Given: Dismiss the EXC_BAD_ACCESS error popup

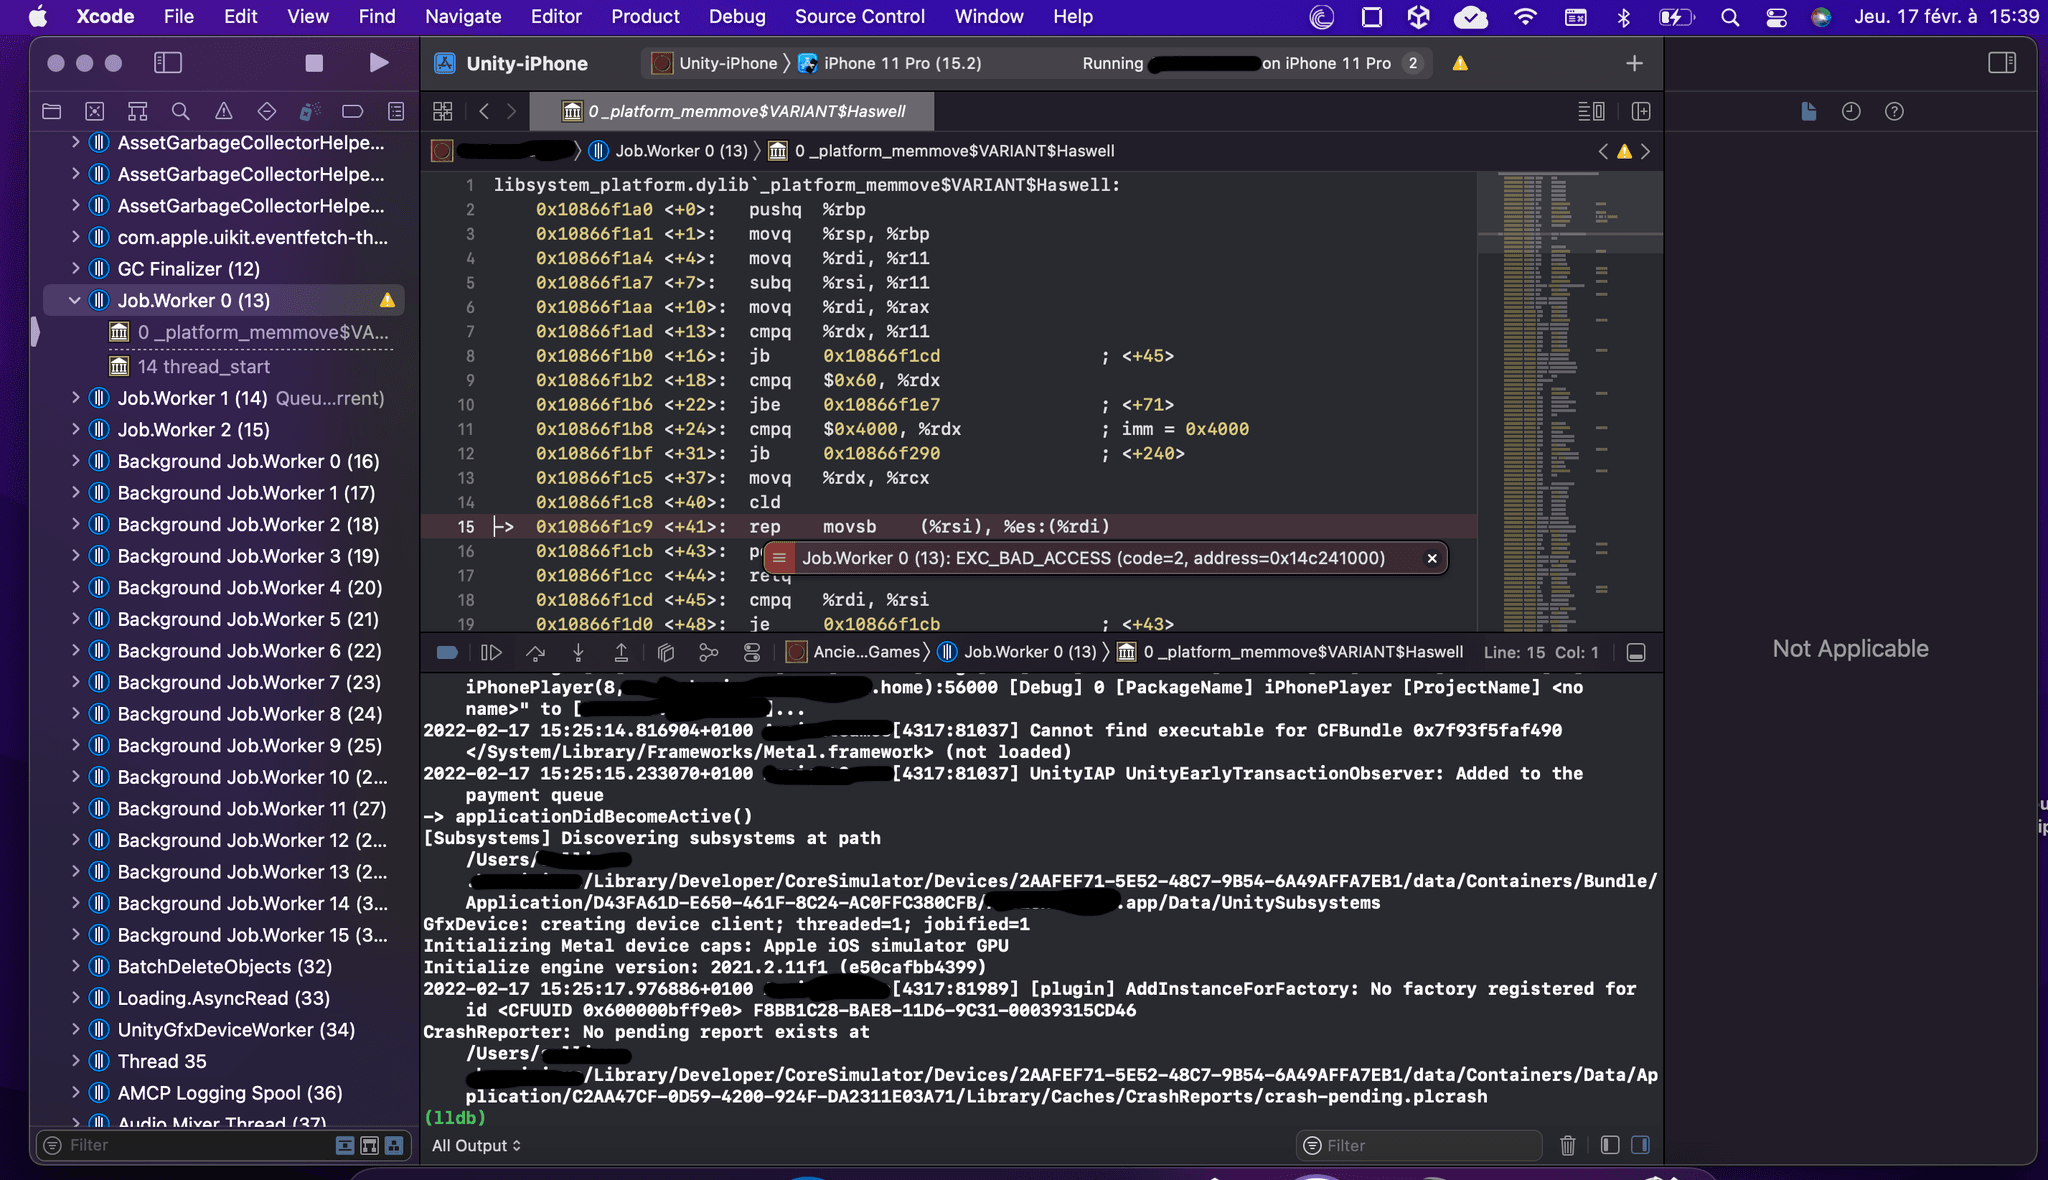Looking at the screenshot, I should click(x=1432, y=558).
